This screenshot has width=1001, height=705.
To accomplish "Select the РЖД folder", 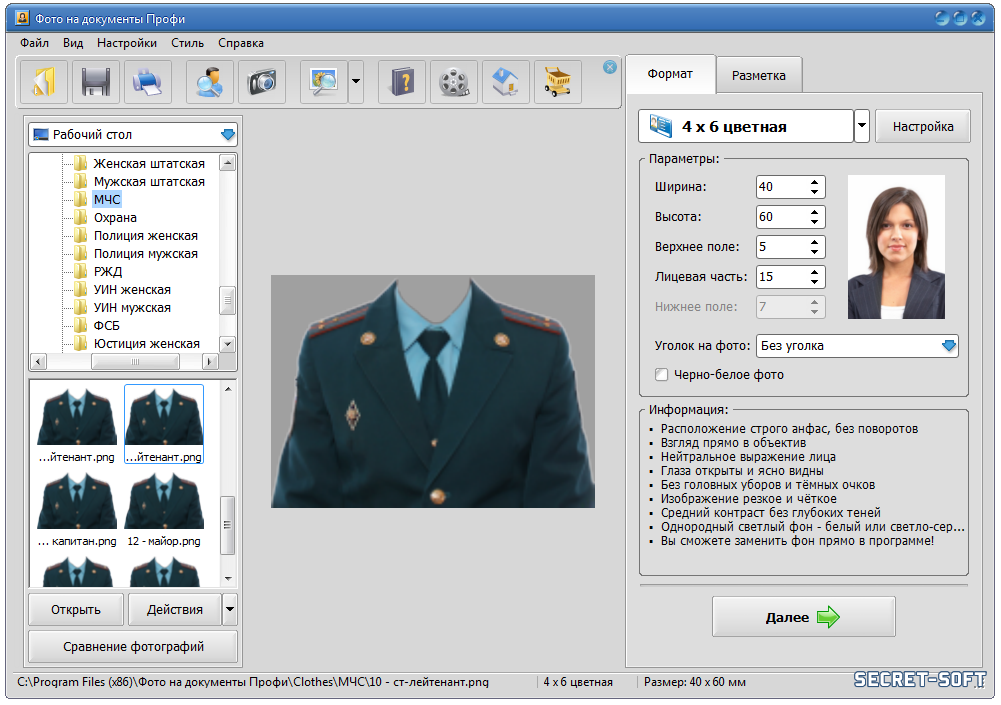I will click(107, 271).
